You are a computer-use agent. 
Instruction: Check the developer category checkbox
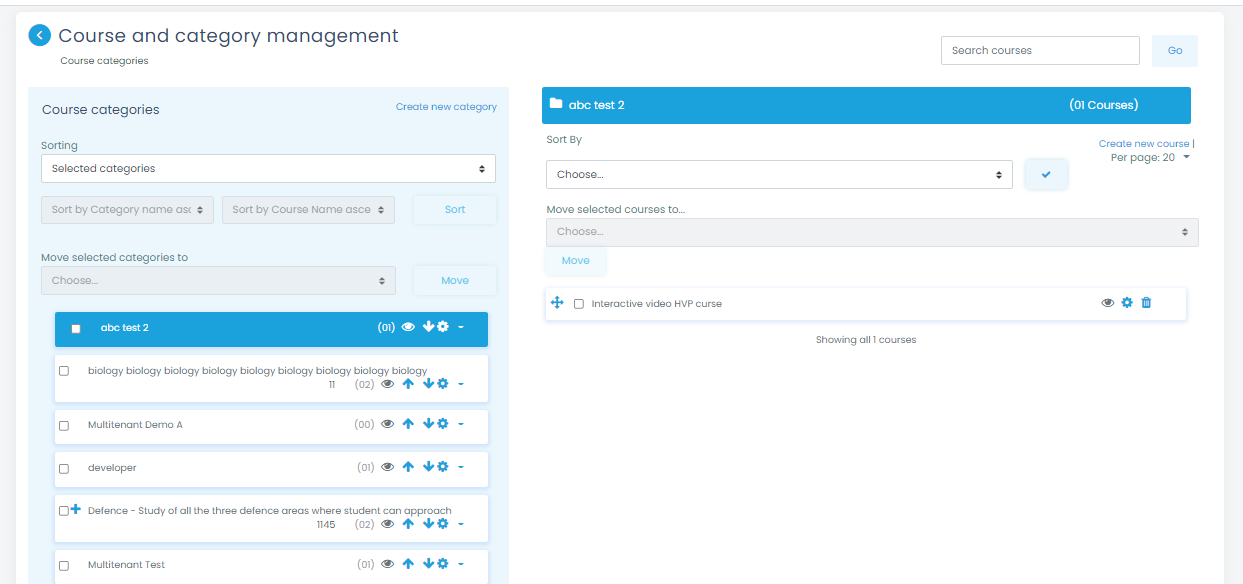[64, 468]
